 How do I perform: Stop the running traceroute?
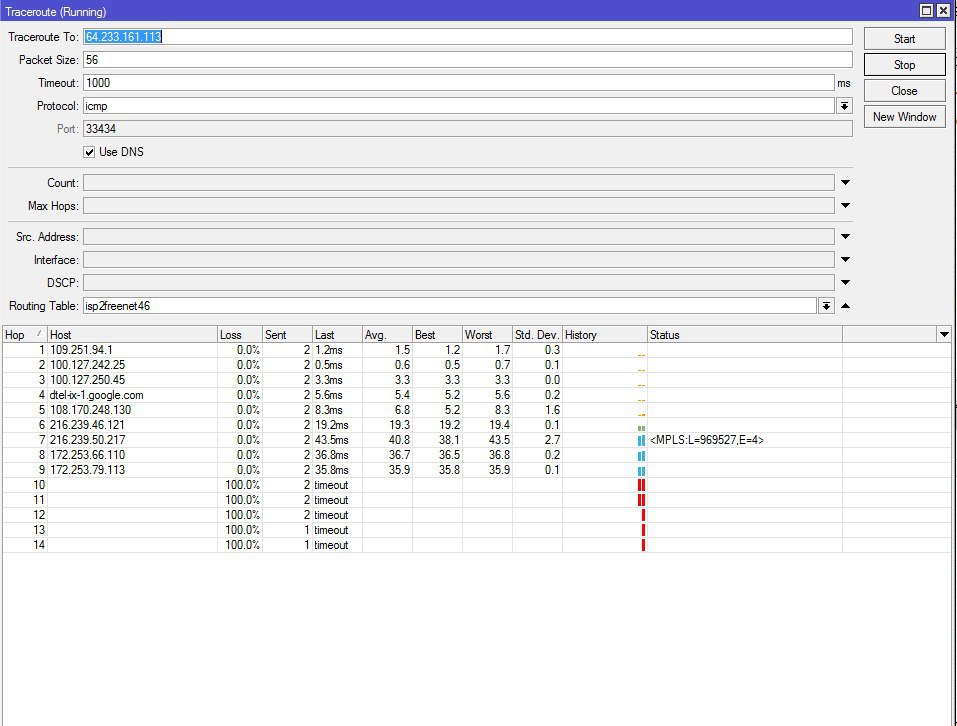pyautogui.click(x=904, y=65)
